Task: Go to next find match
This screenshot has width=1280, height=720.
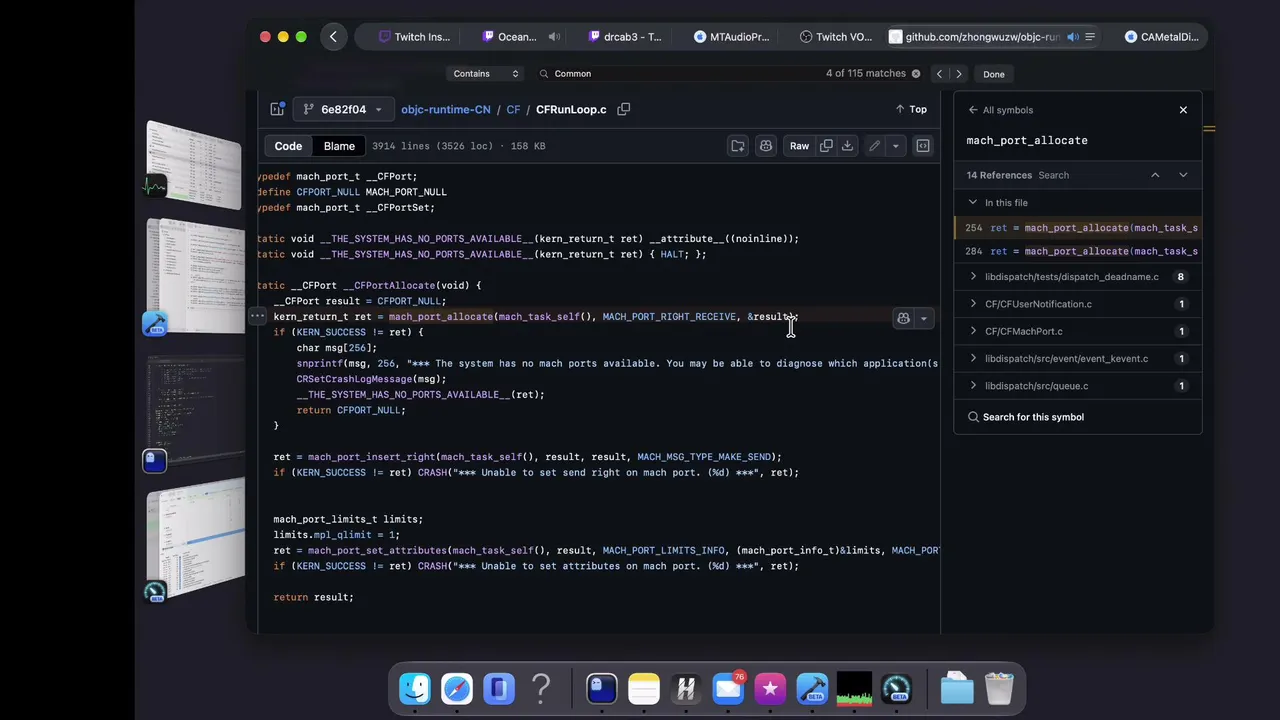Action: click(958, 73)
